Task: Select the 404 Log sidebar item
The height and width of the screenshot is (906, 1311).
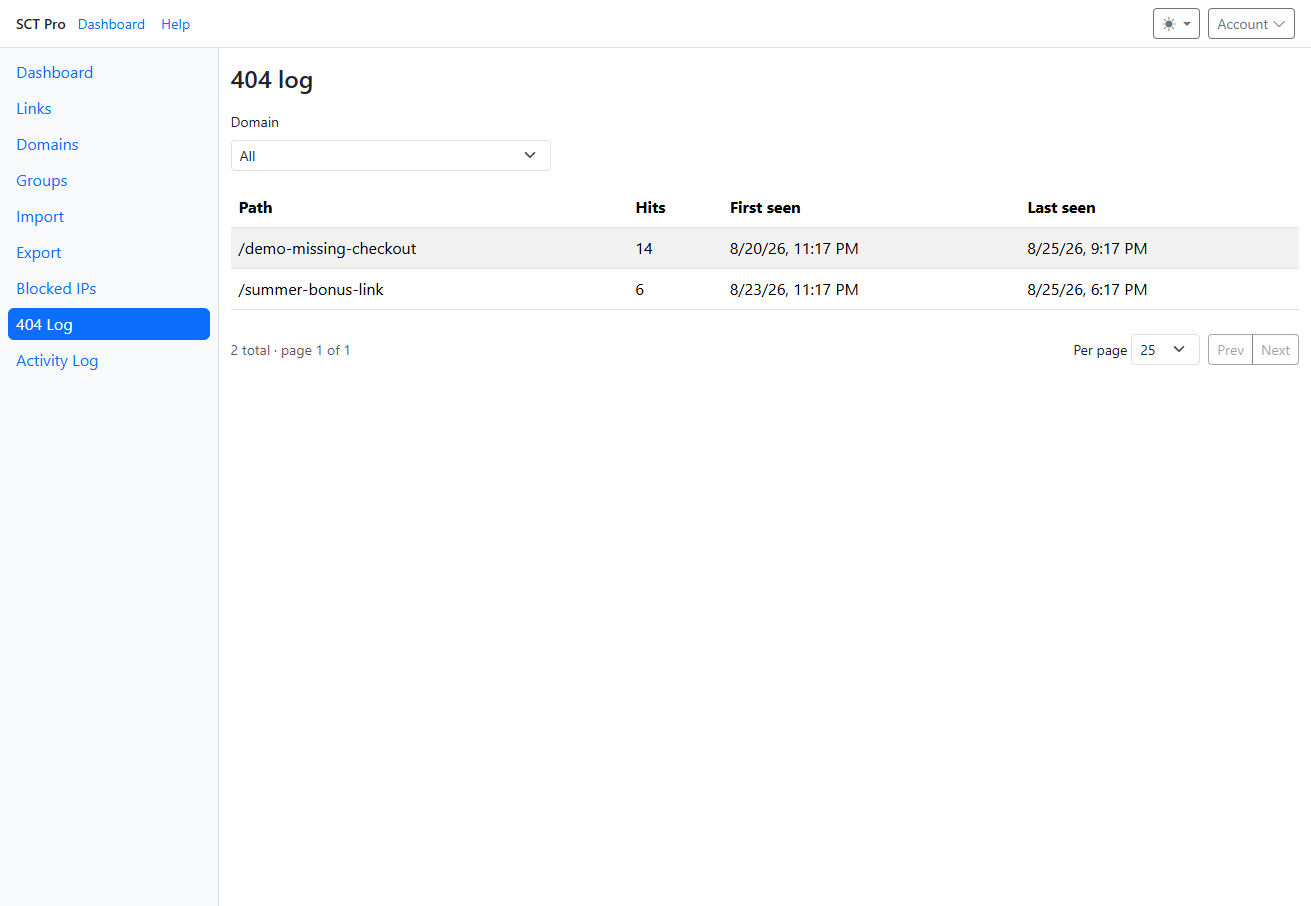Action: (x=109, y=324)
